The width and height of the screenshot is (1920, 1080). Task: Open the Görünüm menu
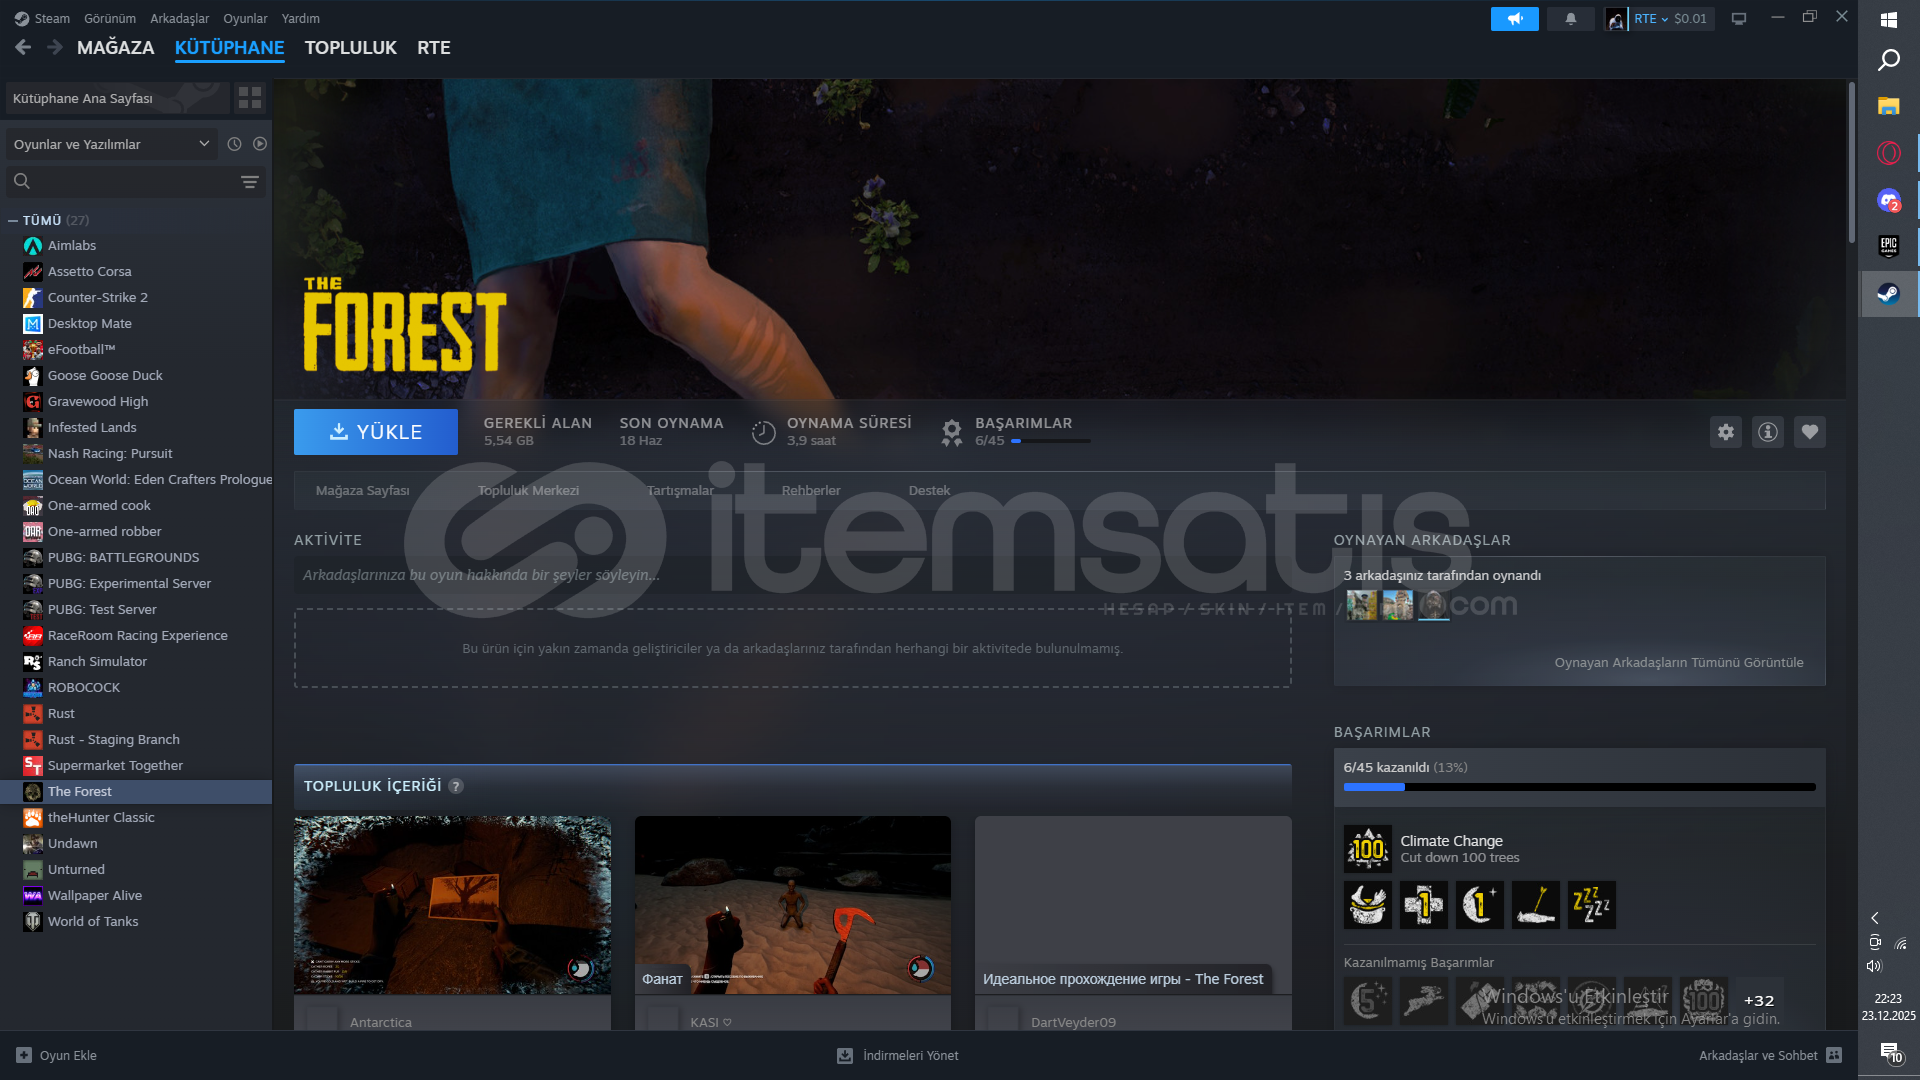tap(109, 19)
